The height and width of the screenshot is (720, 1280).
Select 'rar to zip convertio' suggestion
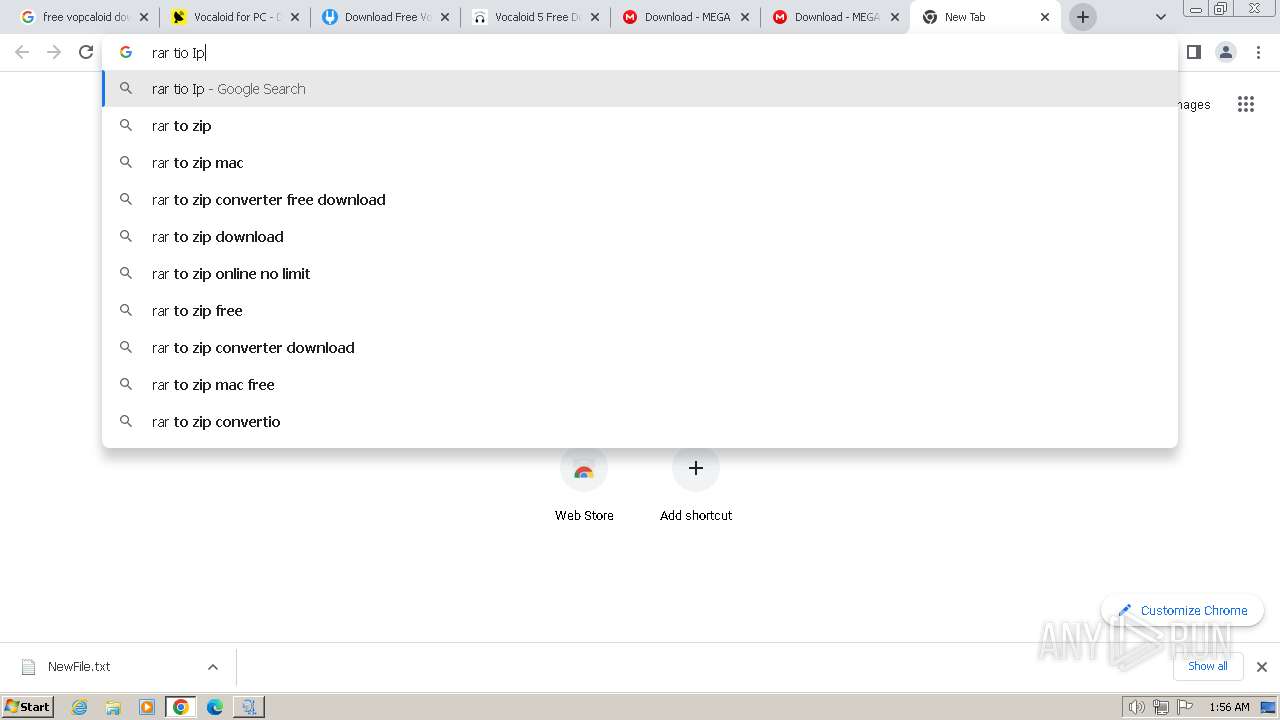click(640, 422)
